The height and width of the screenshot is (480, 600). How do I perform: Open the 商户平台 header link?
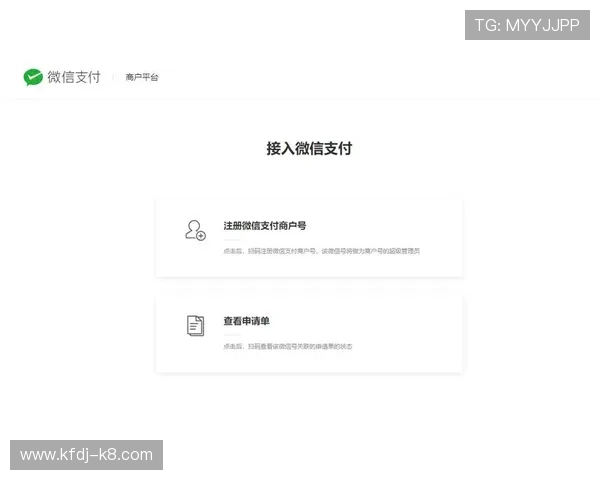(x=142, y=77)
